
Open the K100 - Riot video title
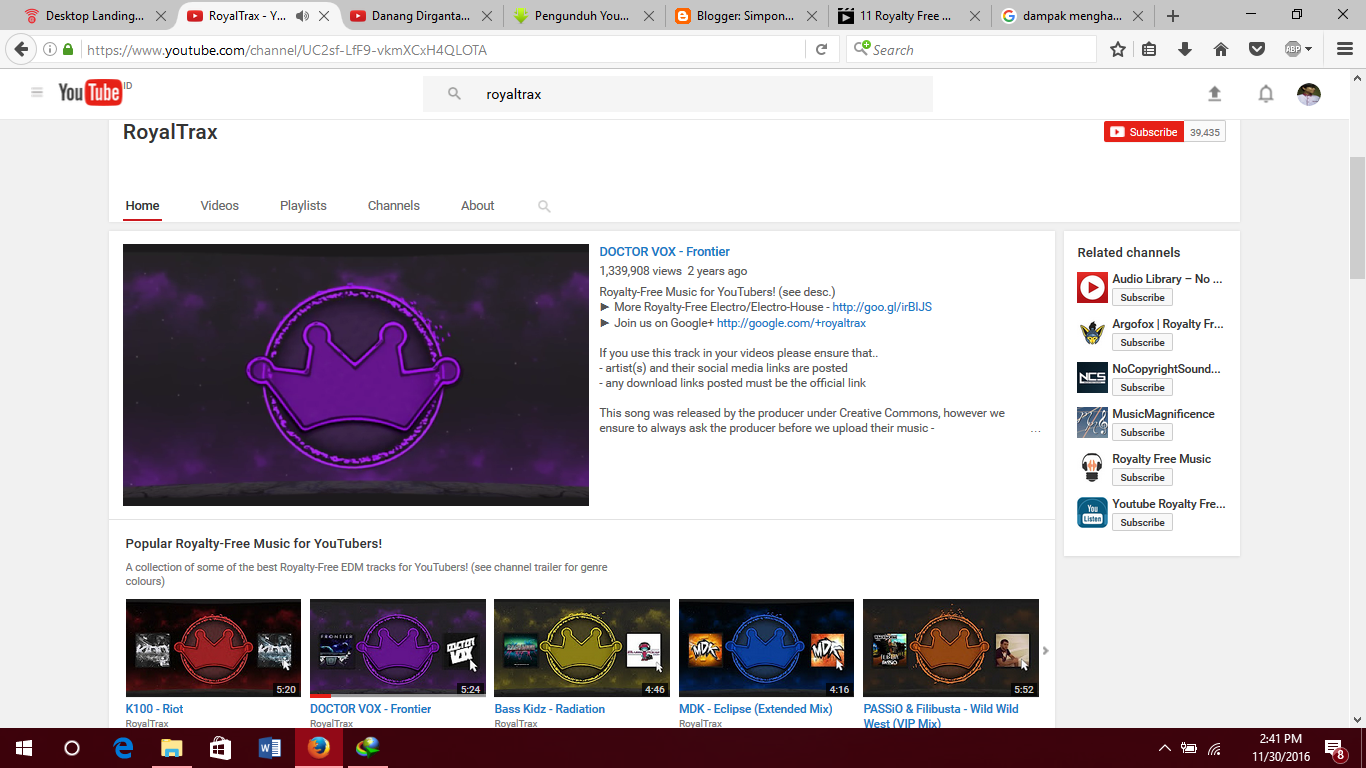tap(154, 709)
